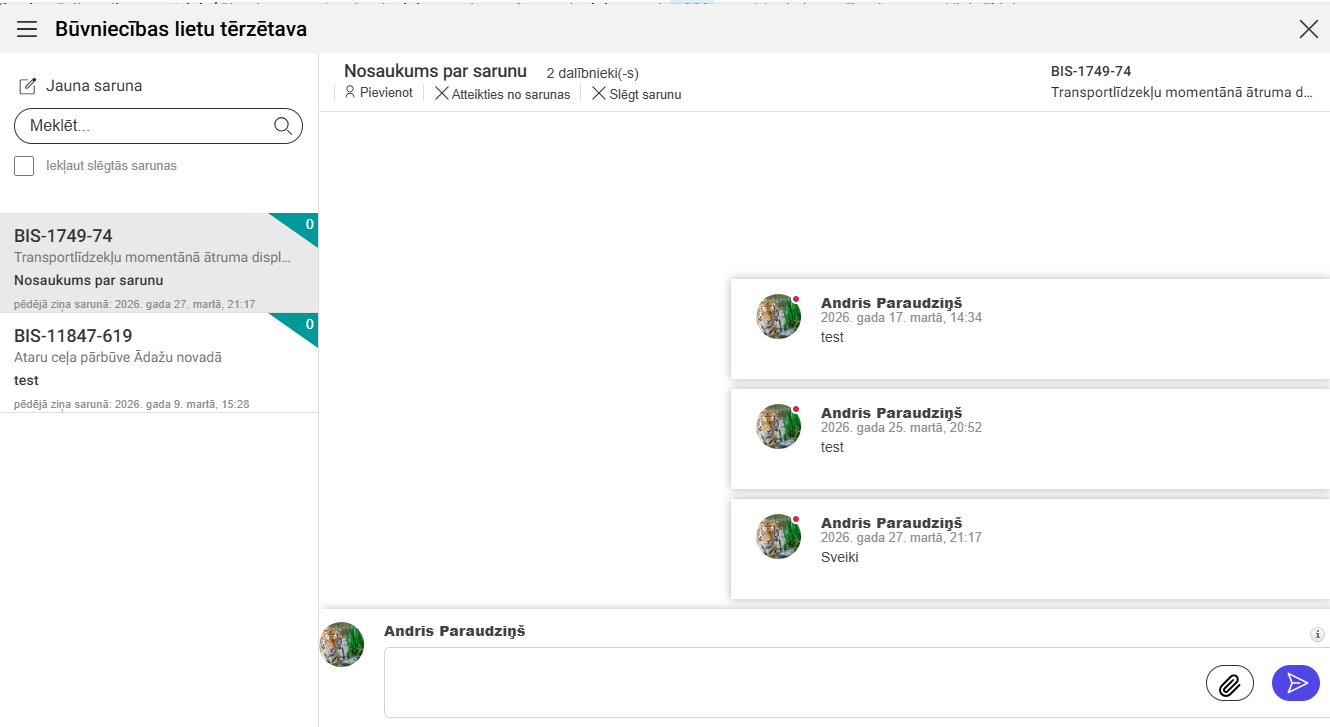The image size is (1330, 727).
Task: Enable Iekļaut slēgtās sarunas checkbox
Action: 24,166
